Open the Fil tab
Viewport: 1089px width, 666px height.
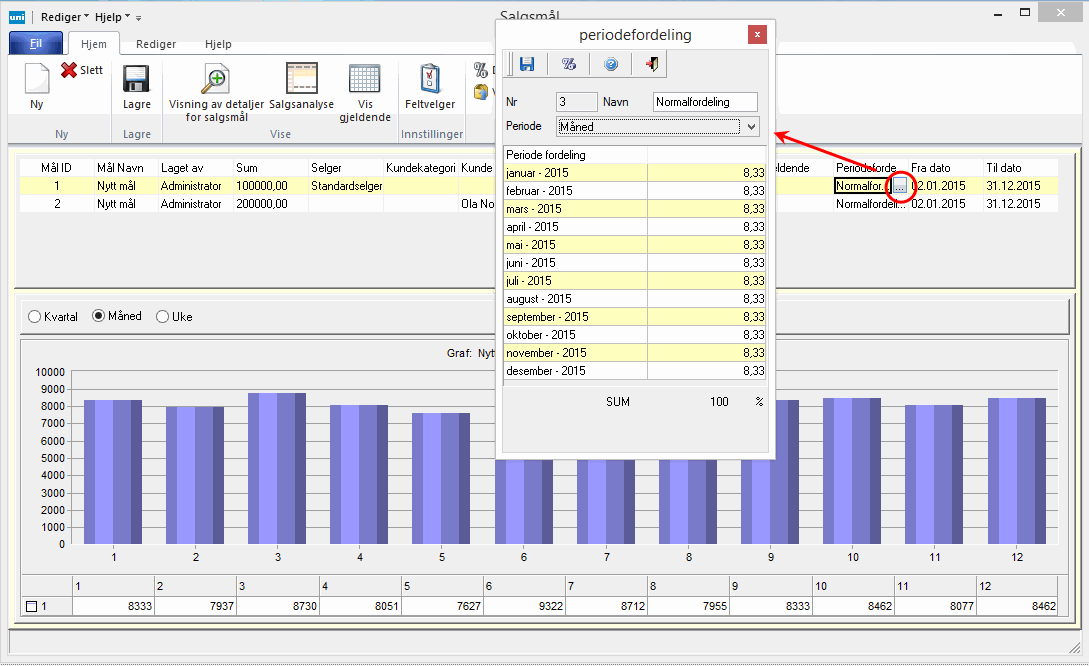tap(36, 44)
